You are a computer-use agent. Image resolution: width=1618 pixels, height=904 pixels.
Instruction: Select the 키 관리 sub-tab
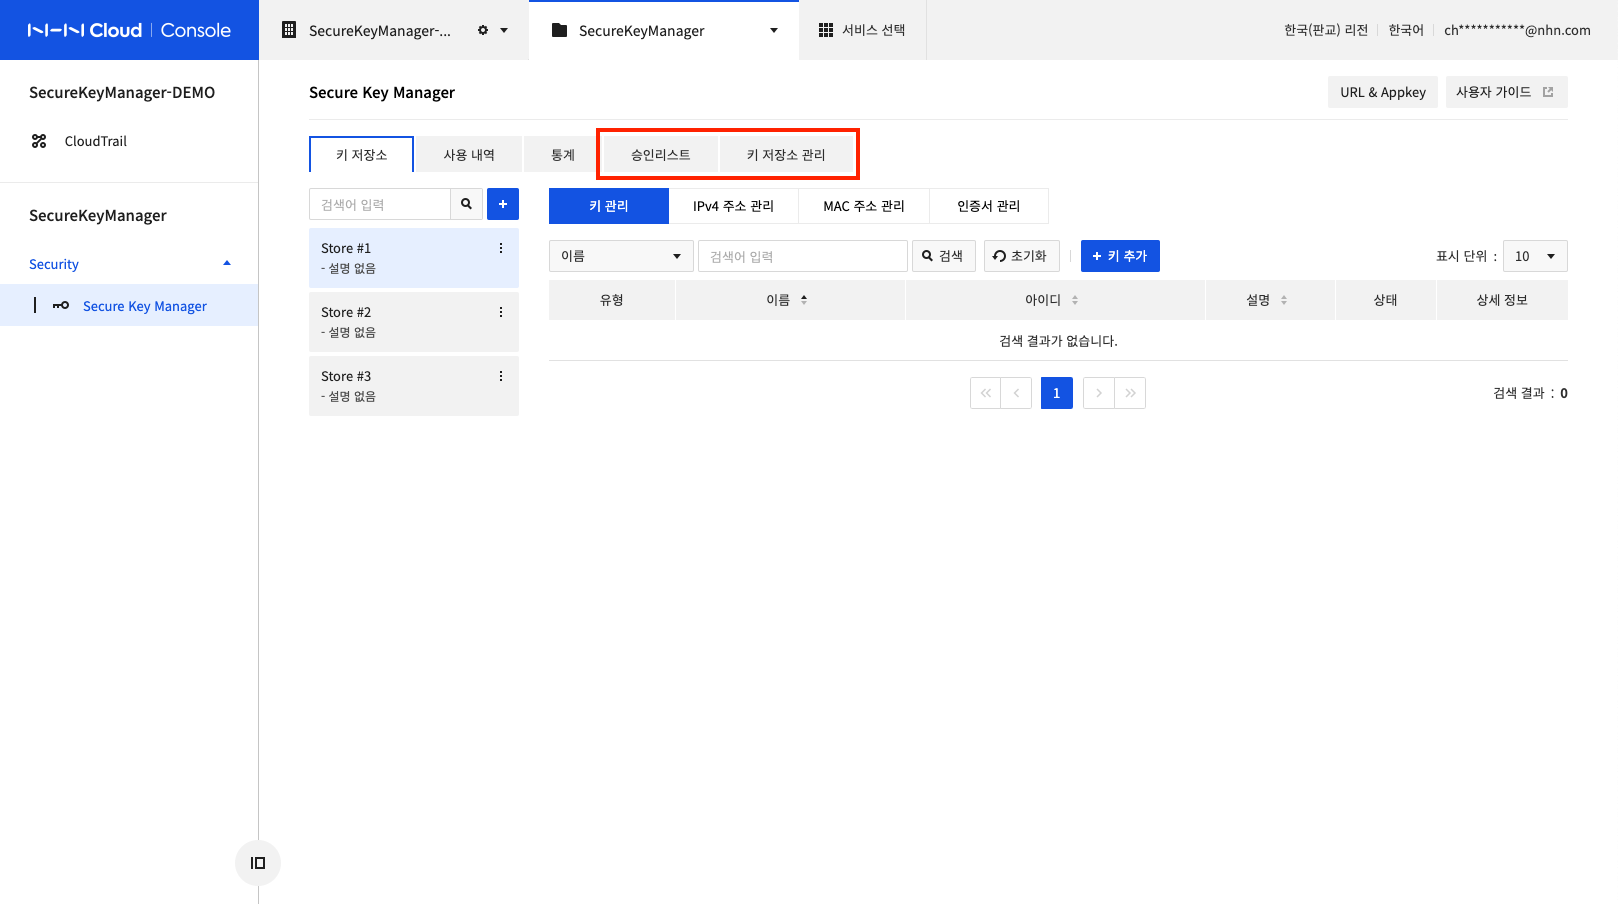[609, 206]
